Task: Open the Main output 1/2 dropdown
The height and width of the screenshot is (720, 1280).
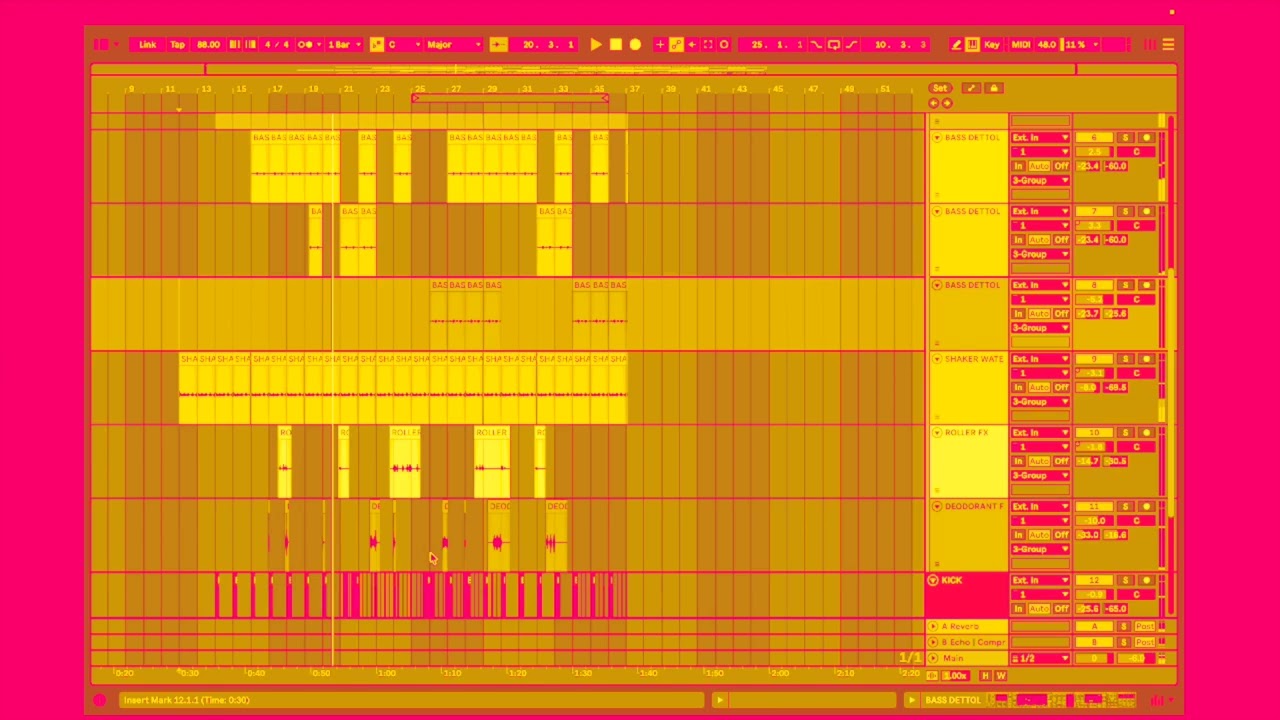Action: [x=1040, y=658]
